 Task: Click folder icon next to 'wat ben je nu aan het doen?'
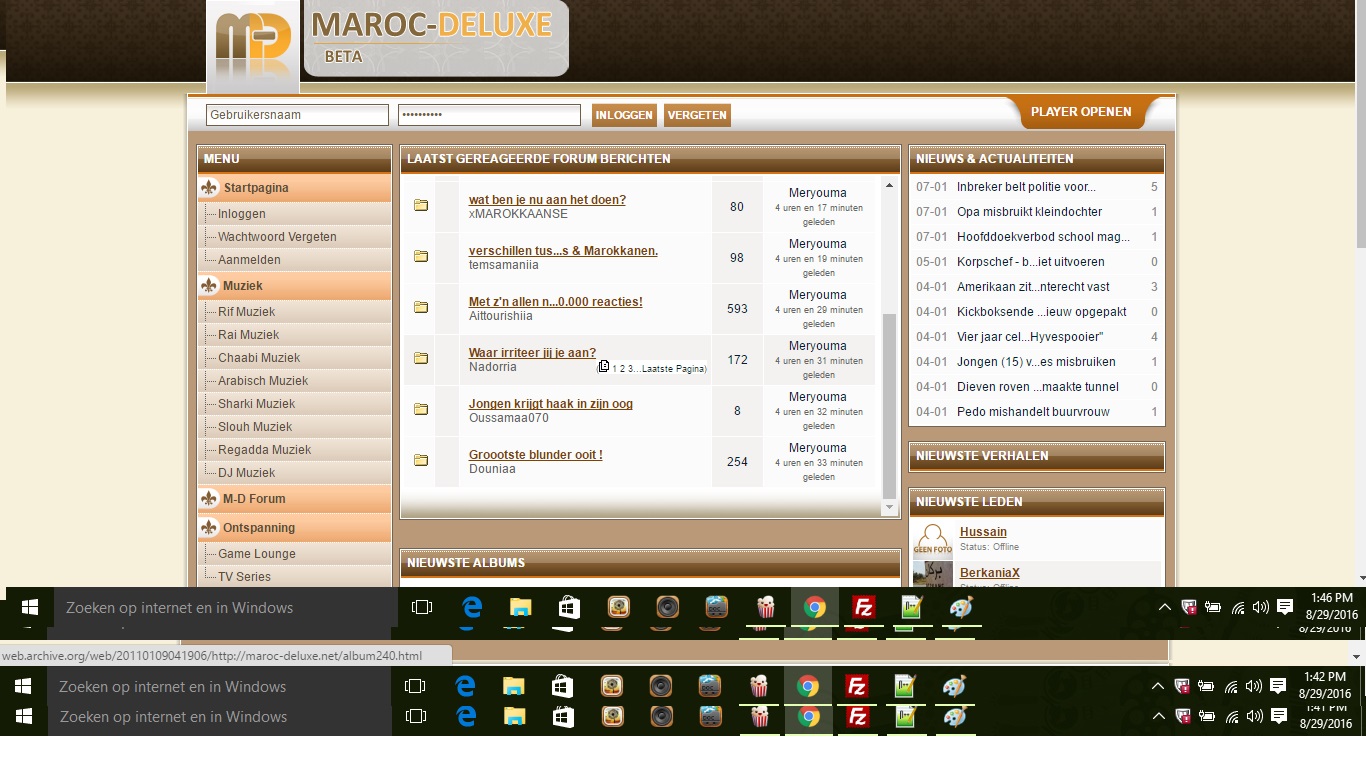[x=421, y=206]
